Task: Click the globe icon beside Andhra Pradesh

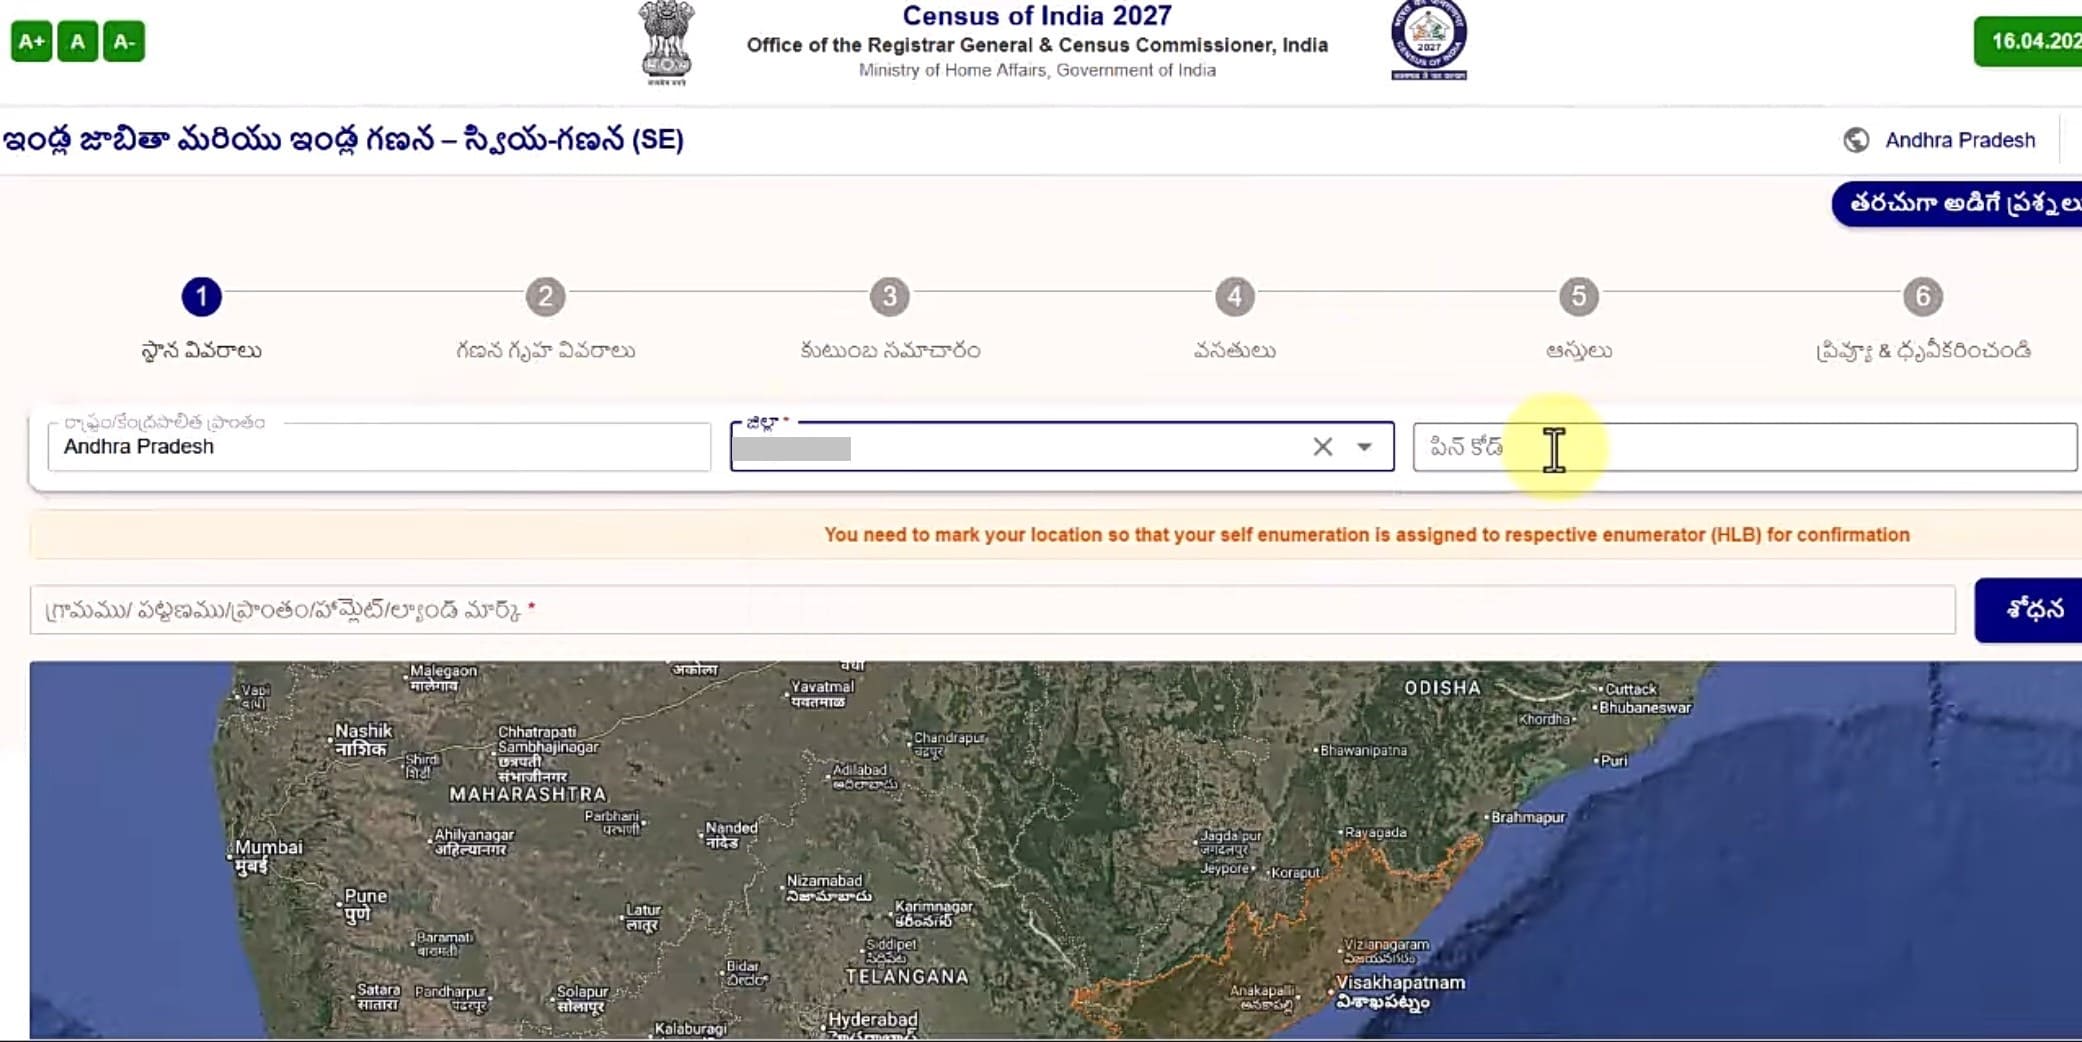Action: tap(1857, 140)
